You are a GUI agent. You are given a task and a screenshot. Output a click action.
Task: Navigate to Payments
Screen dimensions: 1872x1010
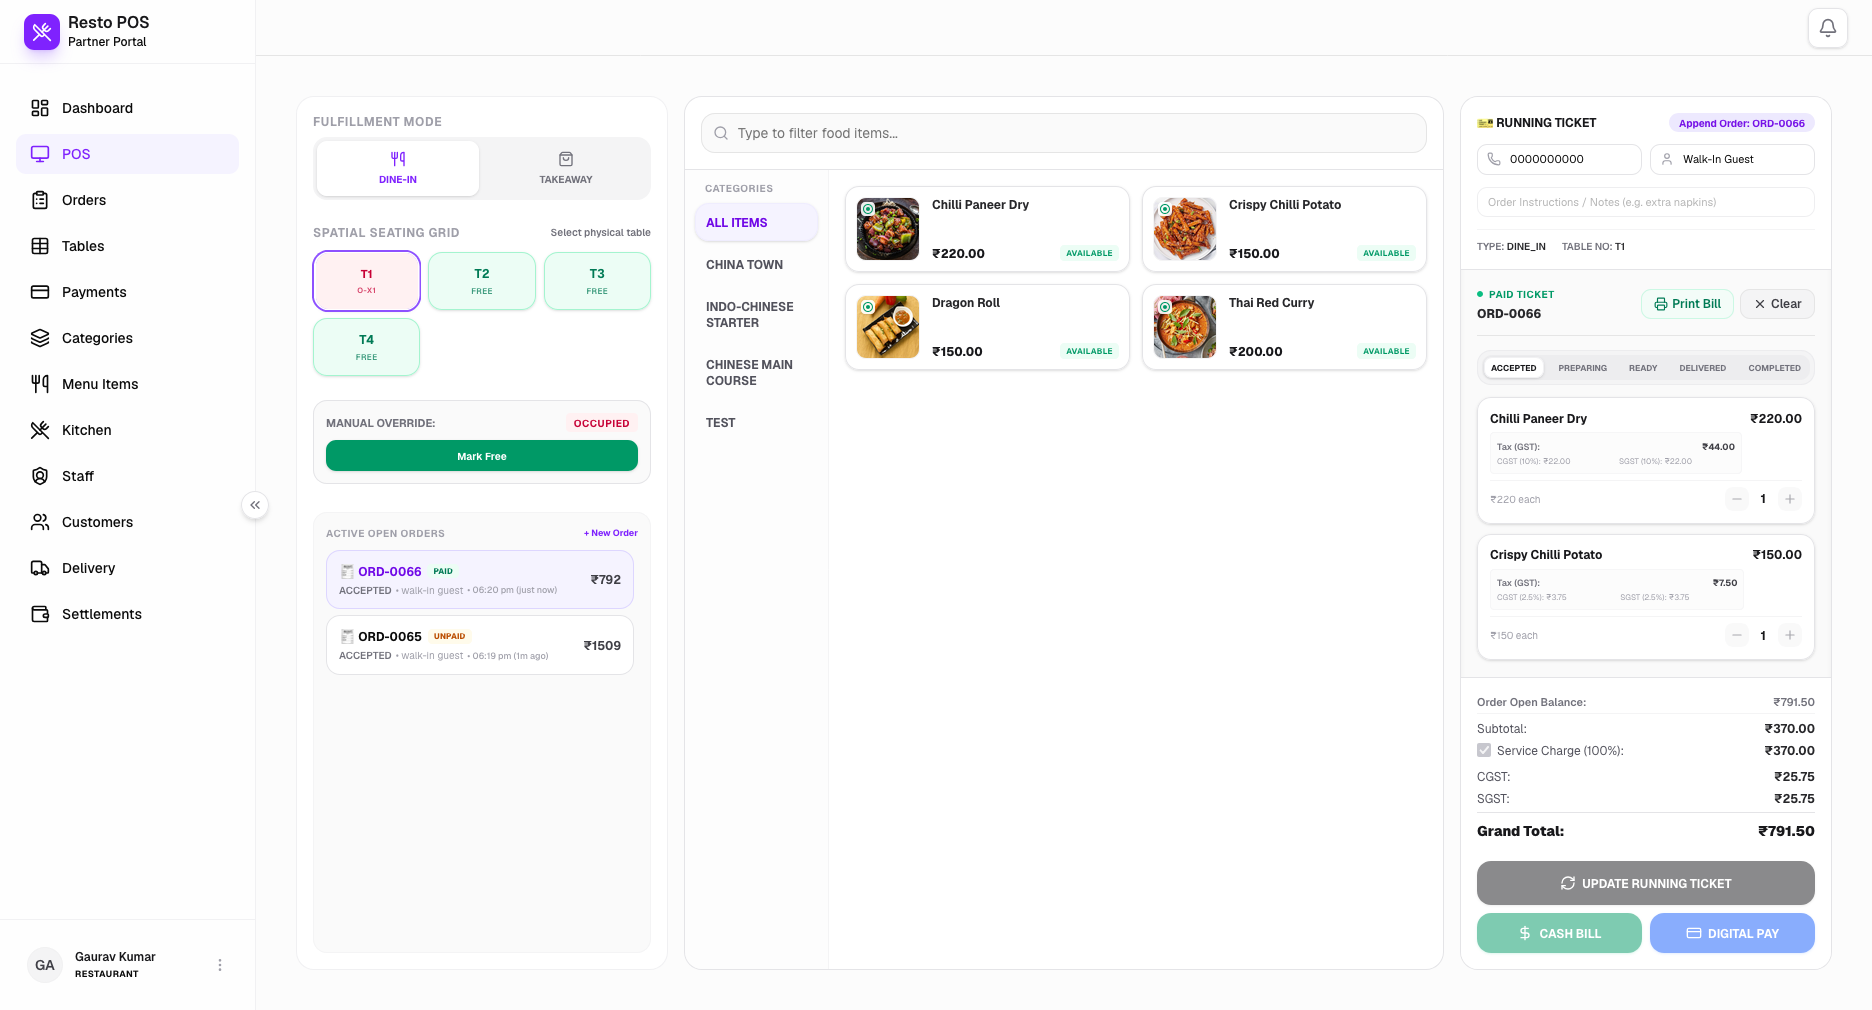127,292
